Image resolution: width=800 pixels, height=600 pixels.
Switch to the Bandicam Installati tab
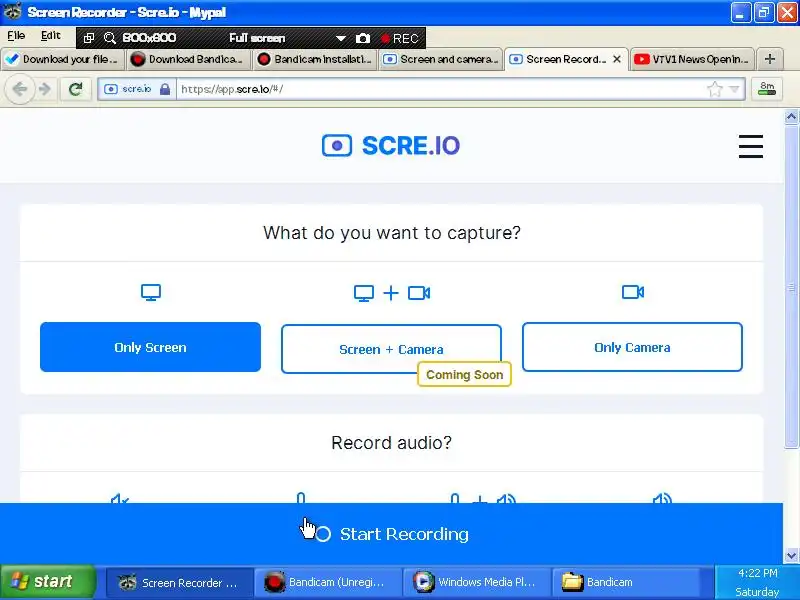pyautogui.click(x=314, y=59)
